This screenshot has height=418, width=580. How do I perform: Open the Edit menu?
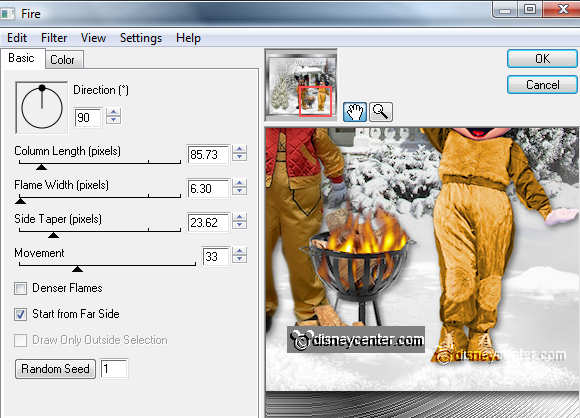pos(17,38)
